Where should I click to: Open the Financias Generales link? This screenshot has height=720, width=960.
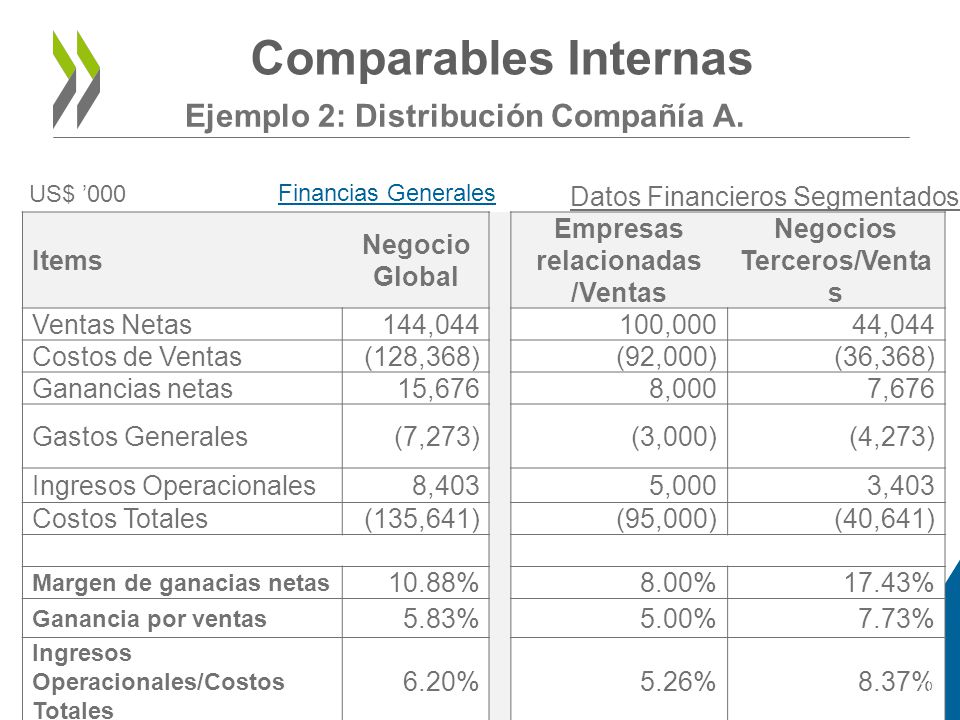pyautogui.click(x=386, y=193)
